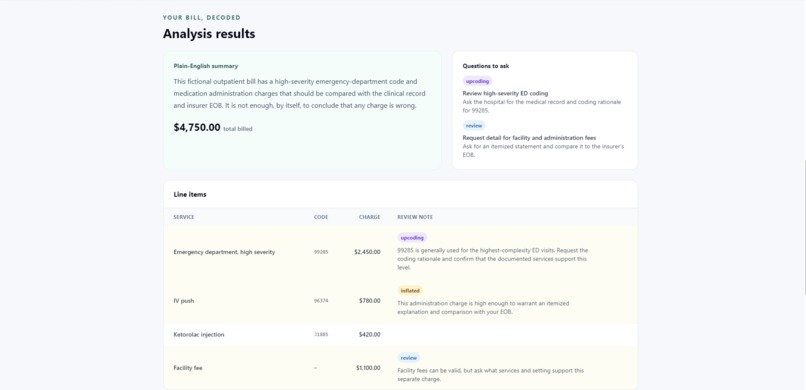Click the $2,450.00 charge
Screen dimensions: 806x390
point(367,252)
